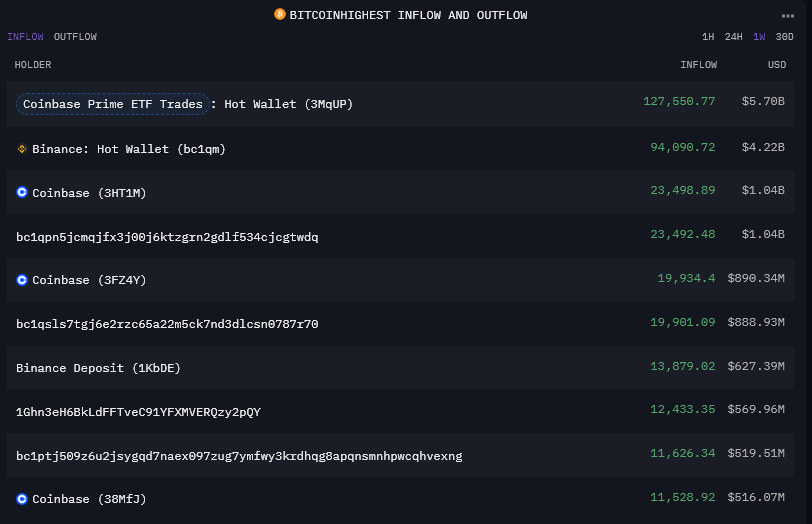Viewport: 812px width, 524px height.
Task: Open Hot Wallet (3MqUP) holder link
Action: point(288,104)
